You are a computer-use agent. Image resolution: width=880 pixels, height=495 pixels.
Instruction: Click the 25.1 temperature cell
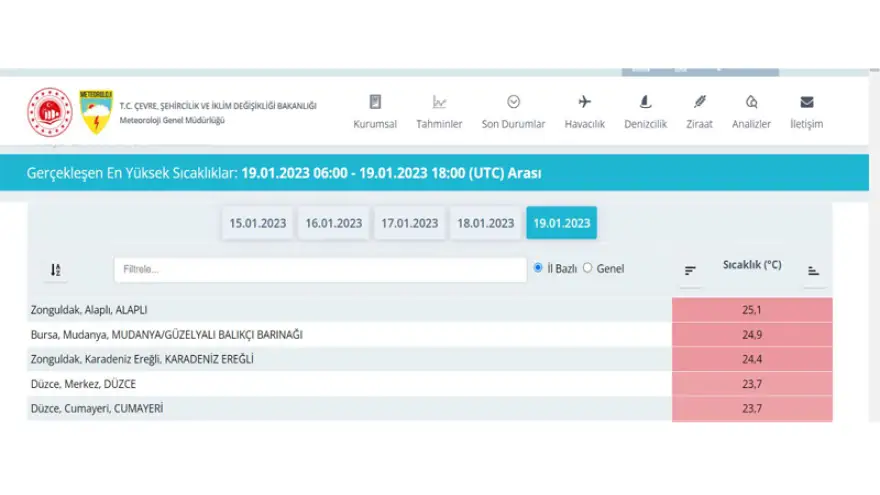[x=752, y=310]
